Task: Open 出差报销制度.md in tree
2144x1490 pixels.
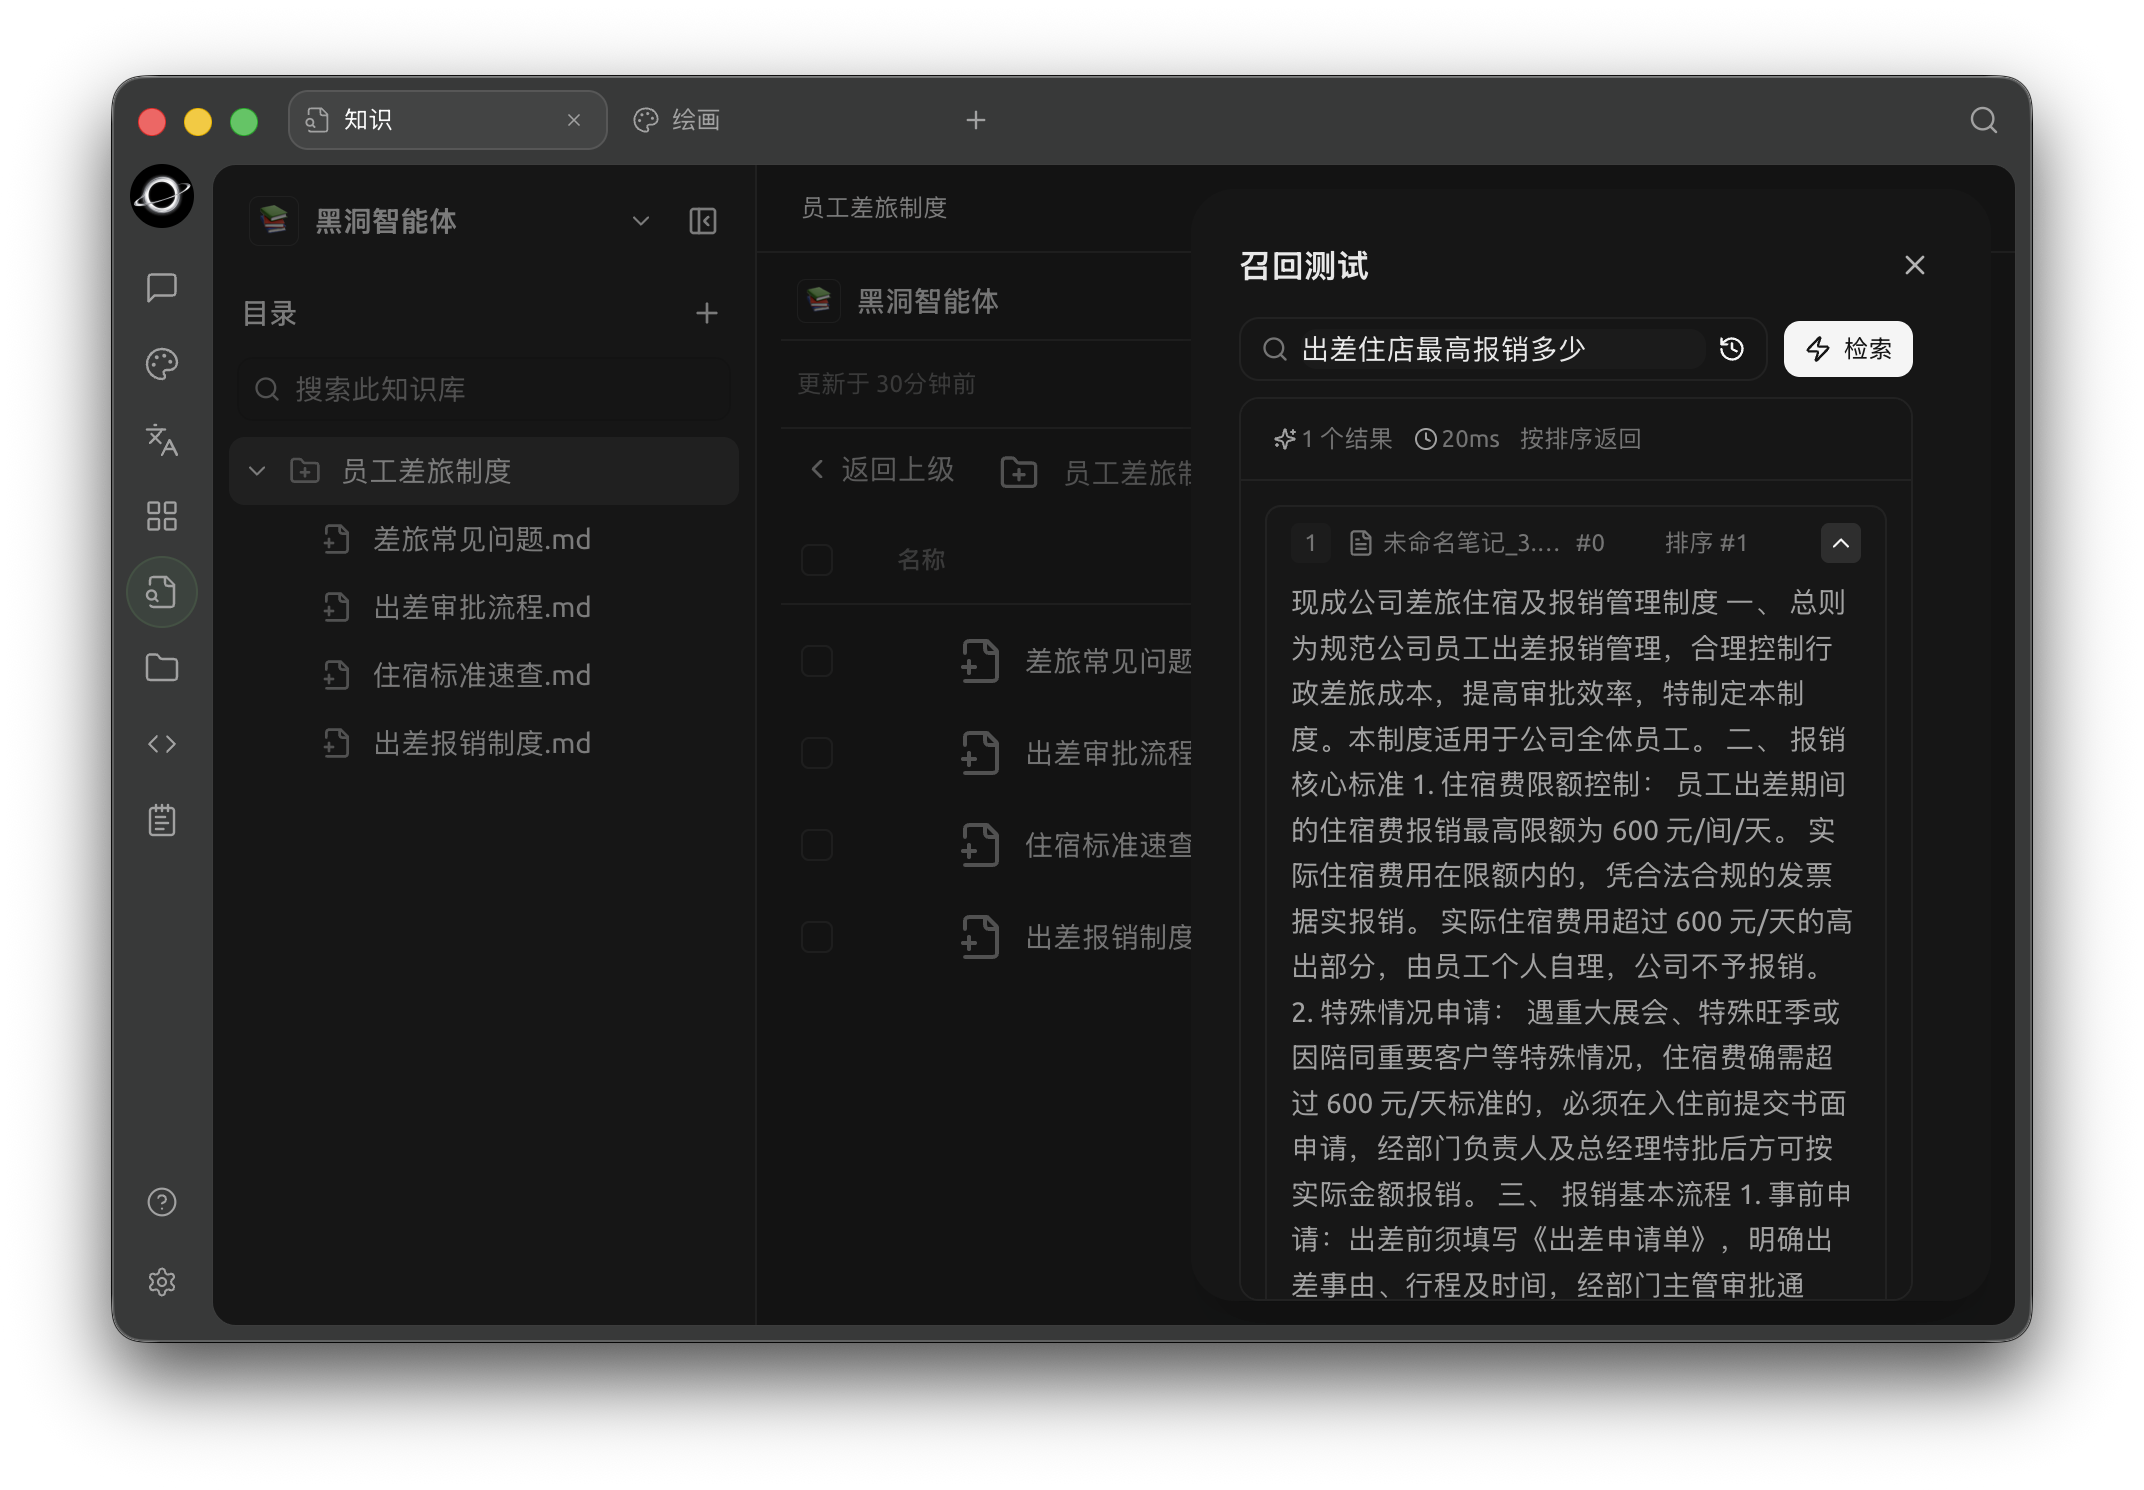Action: pyautogui.click(x=483, y=743)
